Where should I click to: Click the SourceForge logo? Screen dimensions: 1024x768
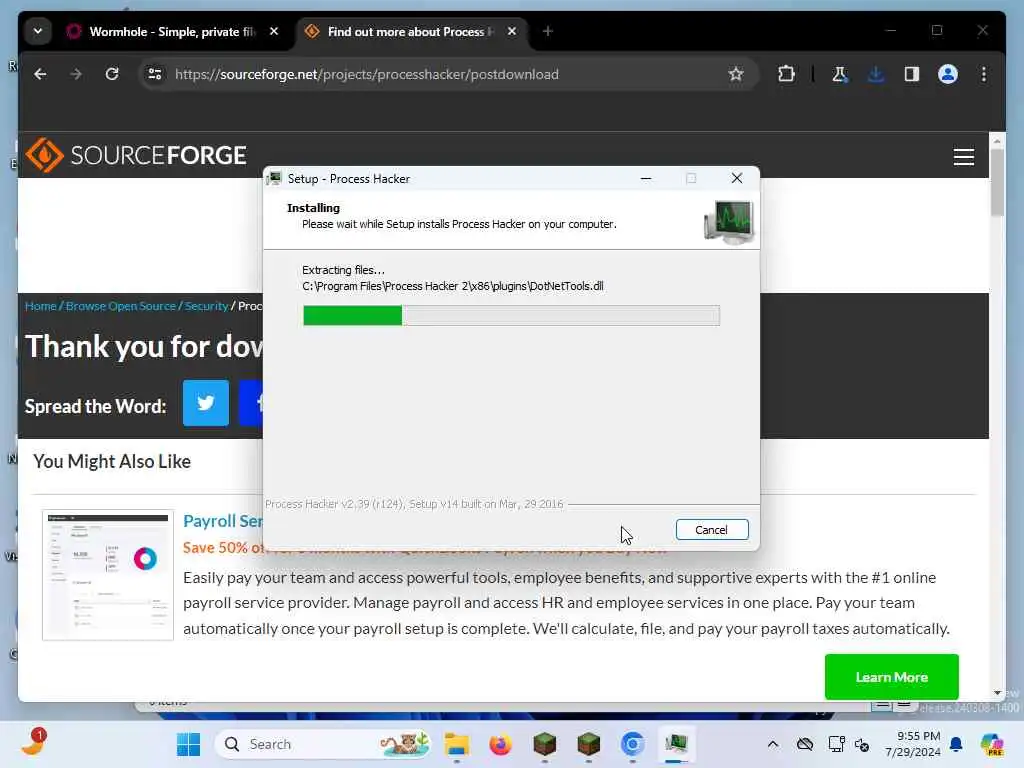[136, 155]
